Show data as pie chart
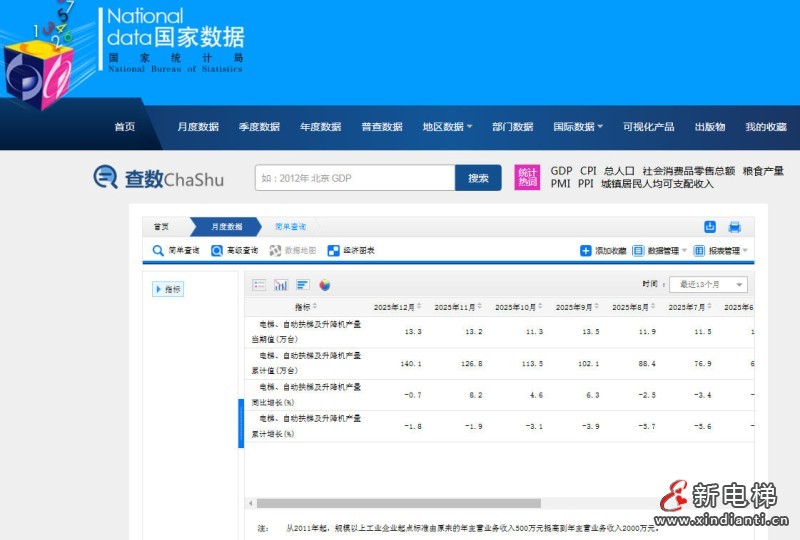Image resolution: width=800 pixels, height=540 pixels. click(x=325, y=285)
